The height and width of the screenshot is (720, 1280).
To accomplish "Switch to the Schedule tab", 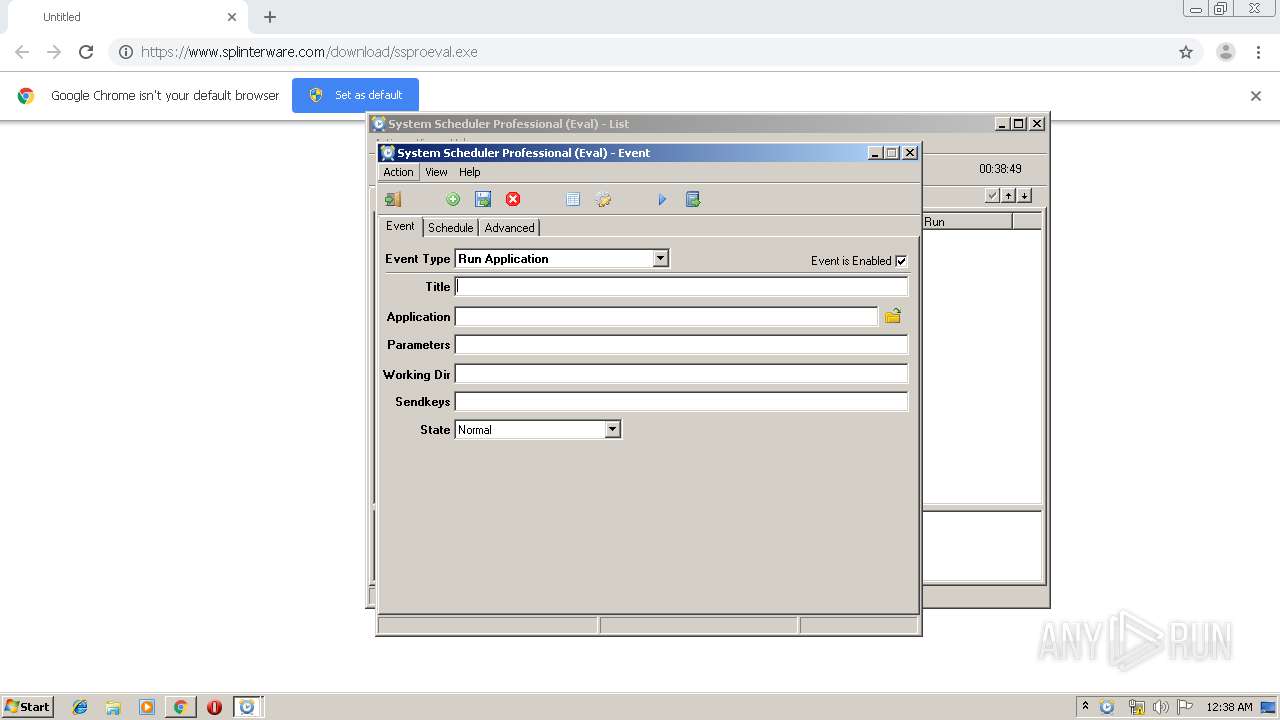I will 450,228.
